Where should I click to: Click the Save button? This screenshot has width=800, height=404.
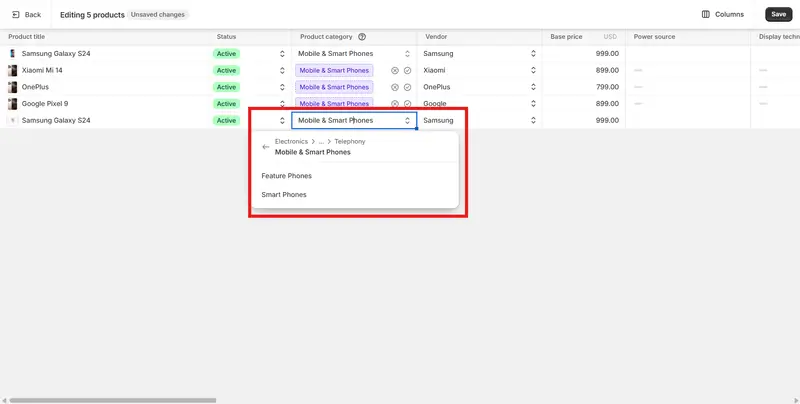(779, 14)
